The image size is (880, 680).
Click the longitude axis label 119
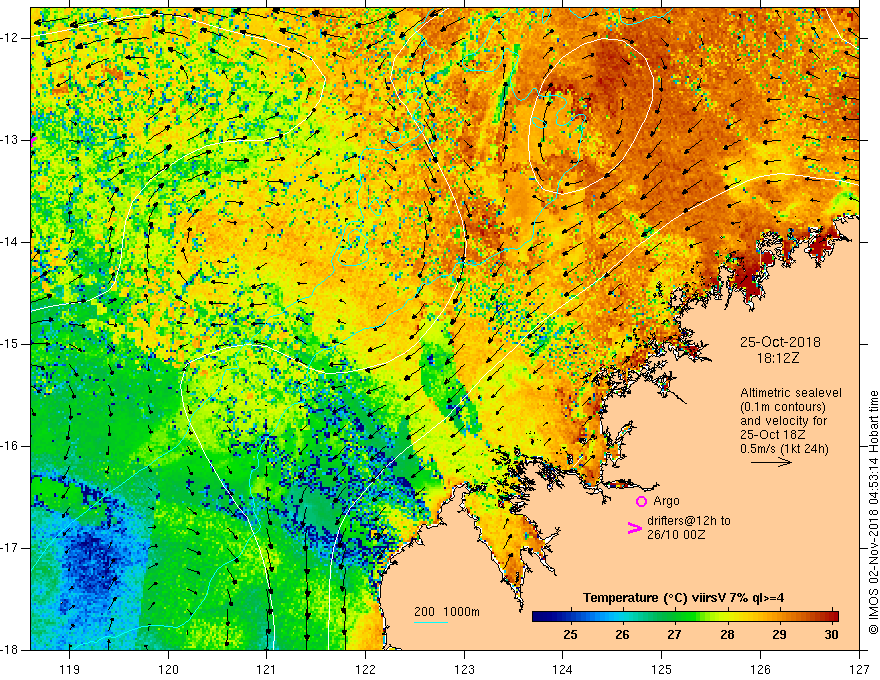pos(70,669)
